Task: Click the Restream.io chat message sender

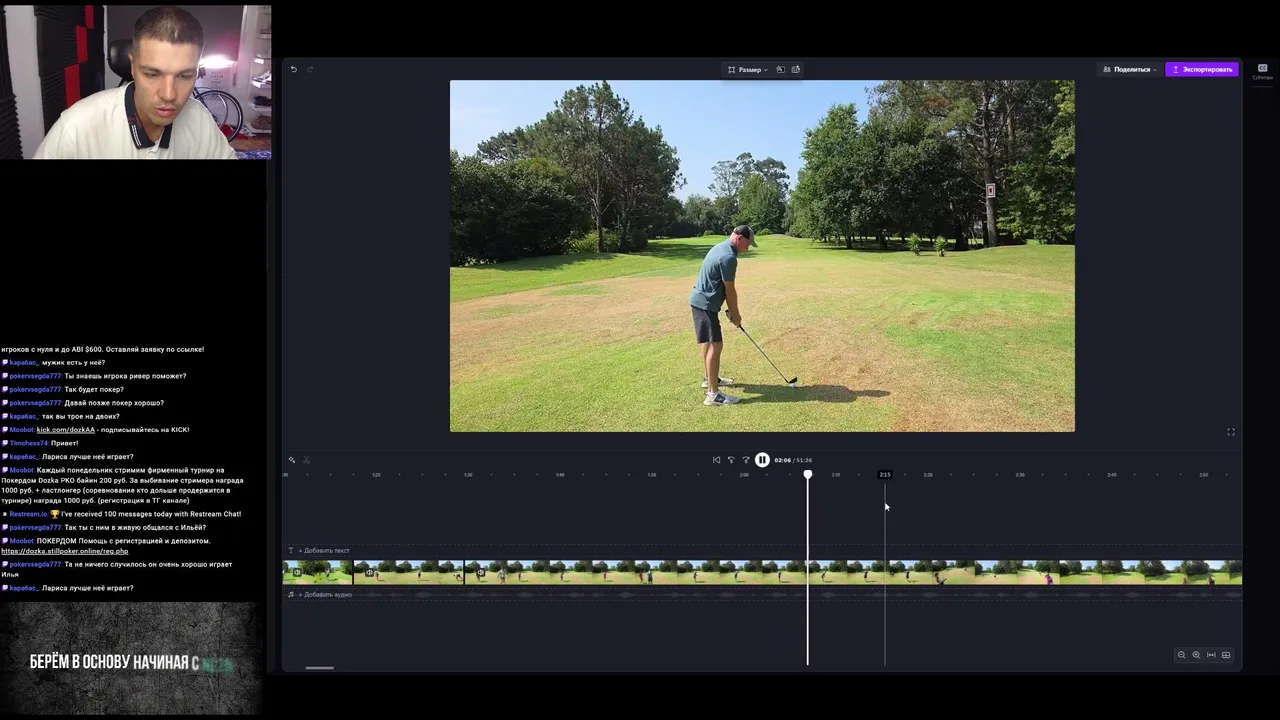Action: click(x=28, y=514)
